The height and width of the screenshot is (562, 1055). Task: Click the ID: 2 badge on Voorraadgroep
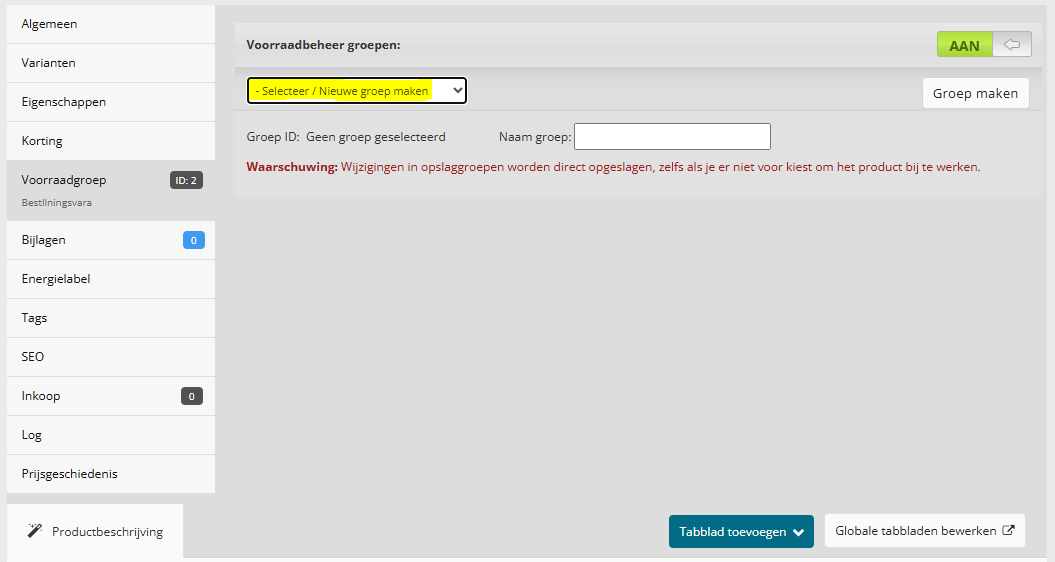[x=186, y=180]
